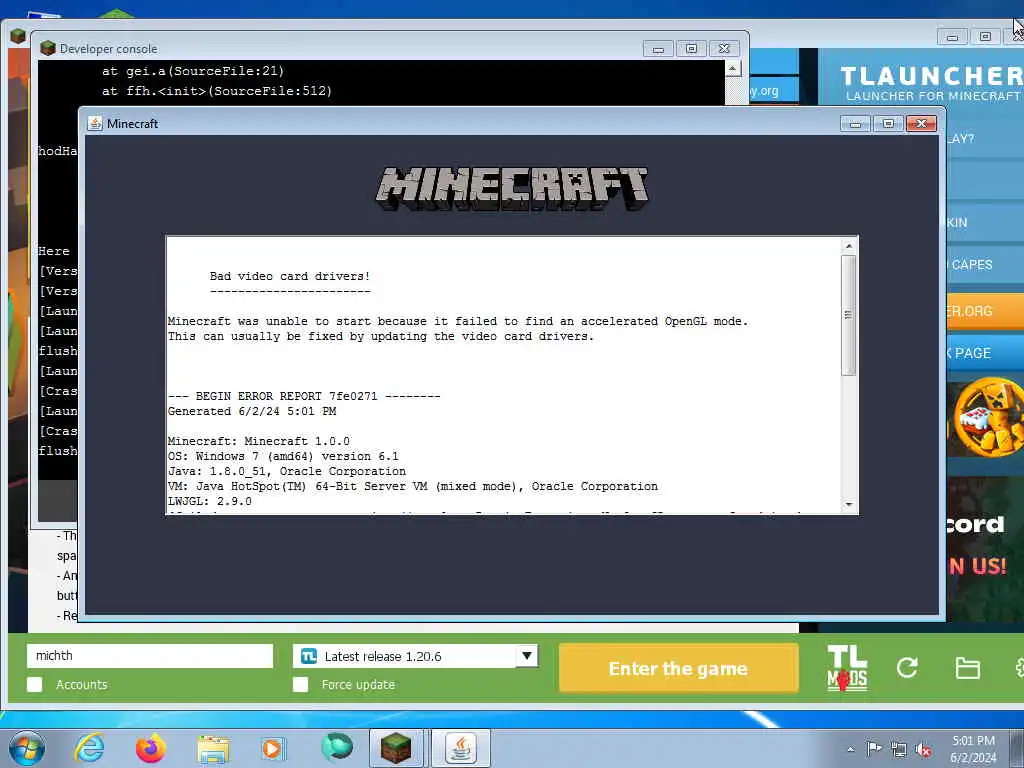
Task: Click the michth username field
Action: [150, 656]
